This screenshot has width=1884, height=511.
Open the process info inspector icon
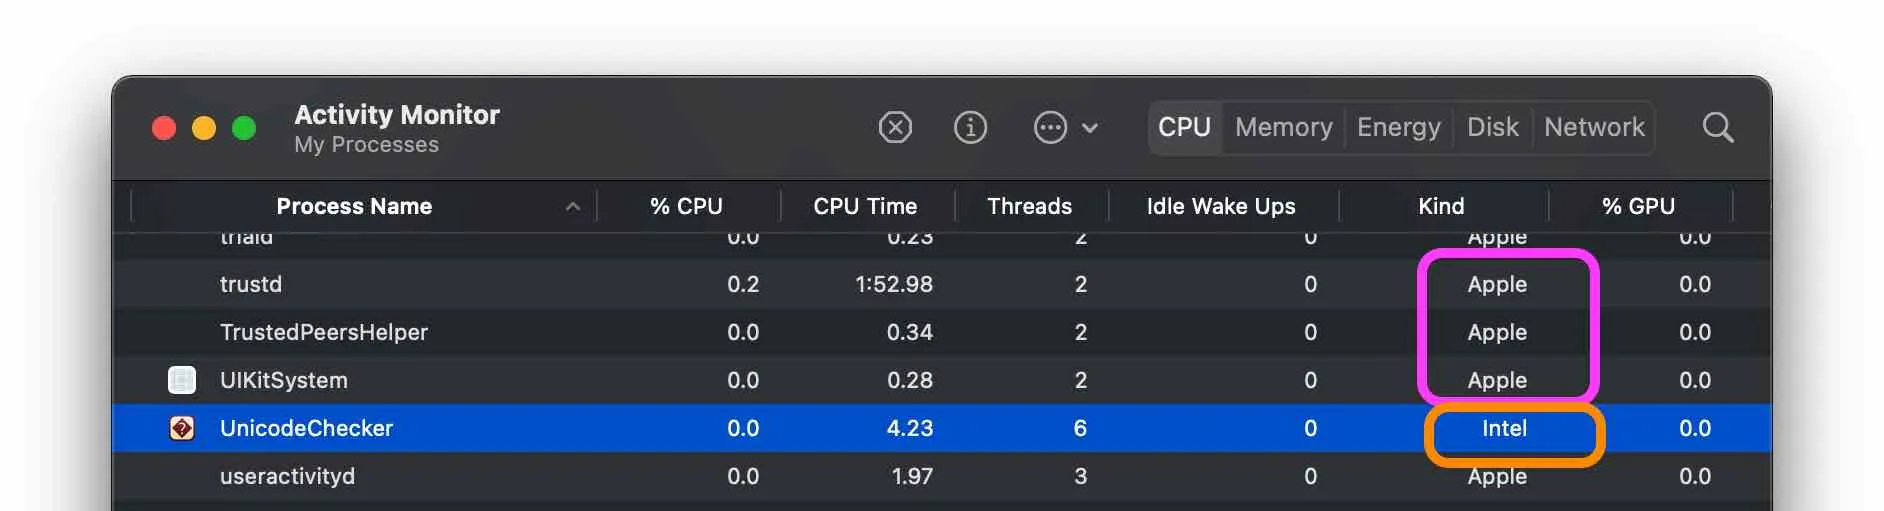tap(970, 128)
